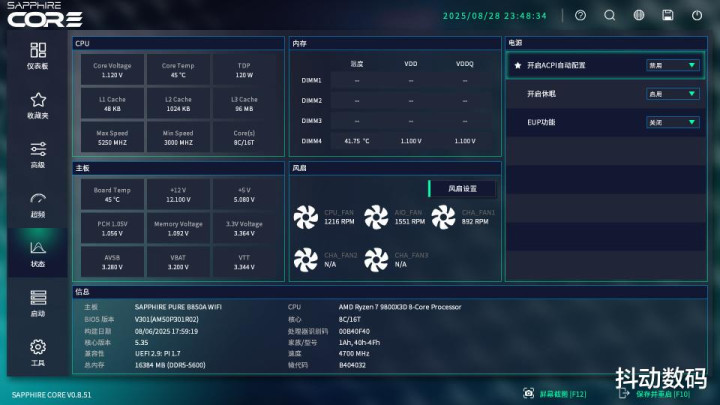Click the save floppy disk icon
Viewport: 720px width, 405px height.
668,16
